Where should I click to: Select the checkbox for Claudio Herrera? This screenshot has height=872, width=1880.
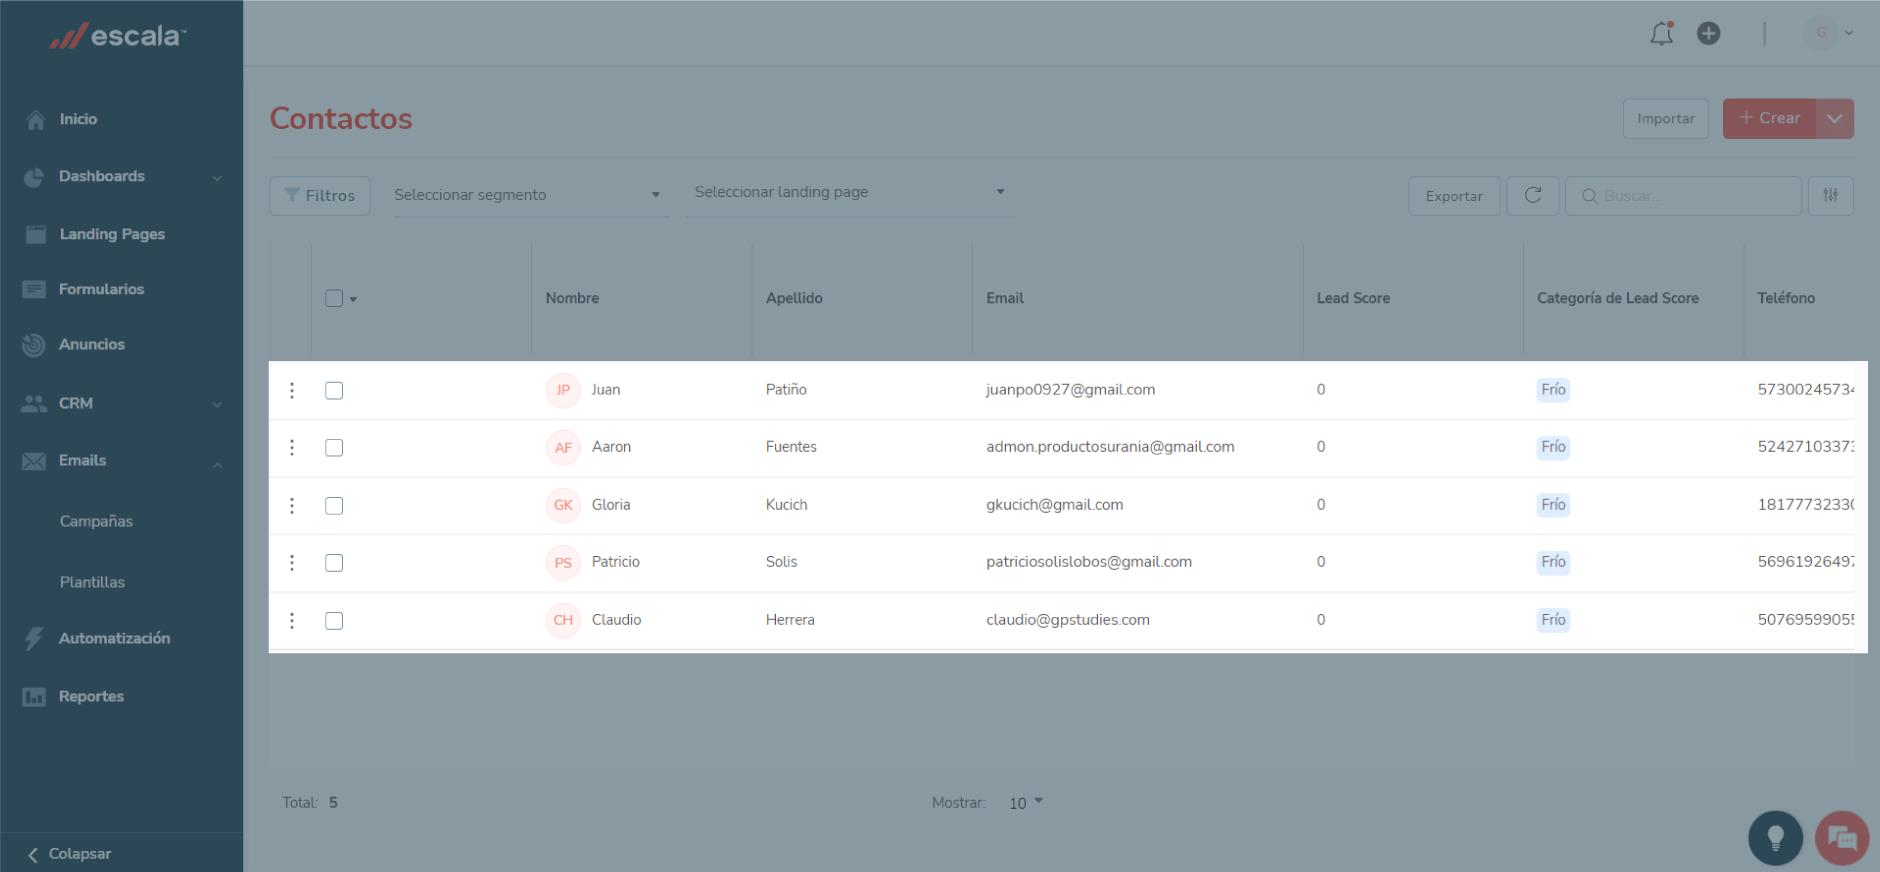(334, 620)
